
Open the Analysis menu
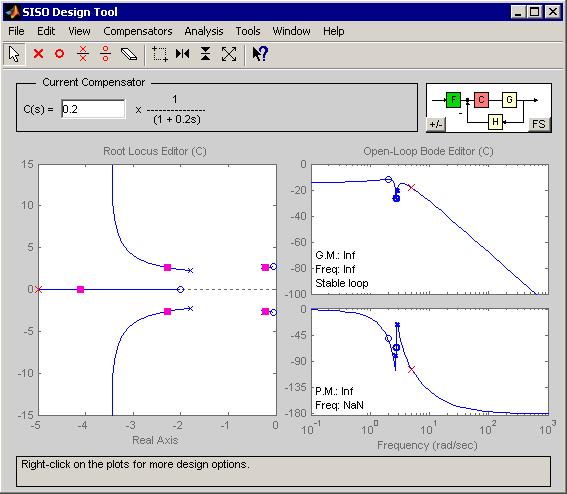pyautogui.click(x=204, y=31)
